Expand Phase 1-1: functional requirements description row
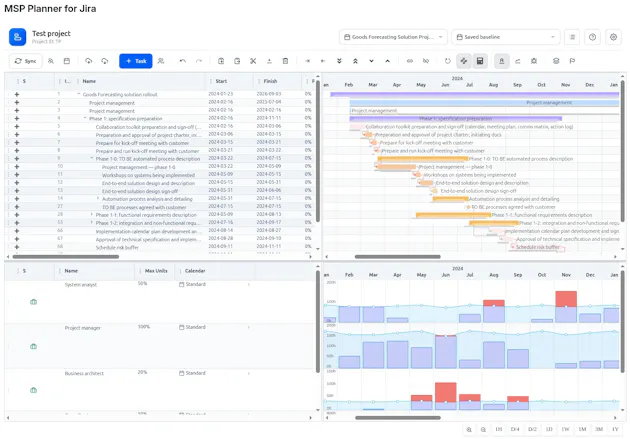 point(92,214)
